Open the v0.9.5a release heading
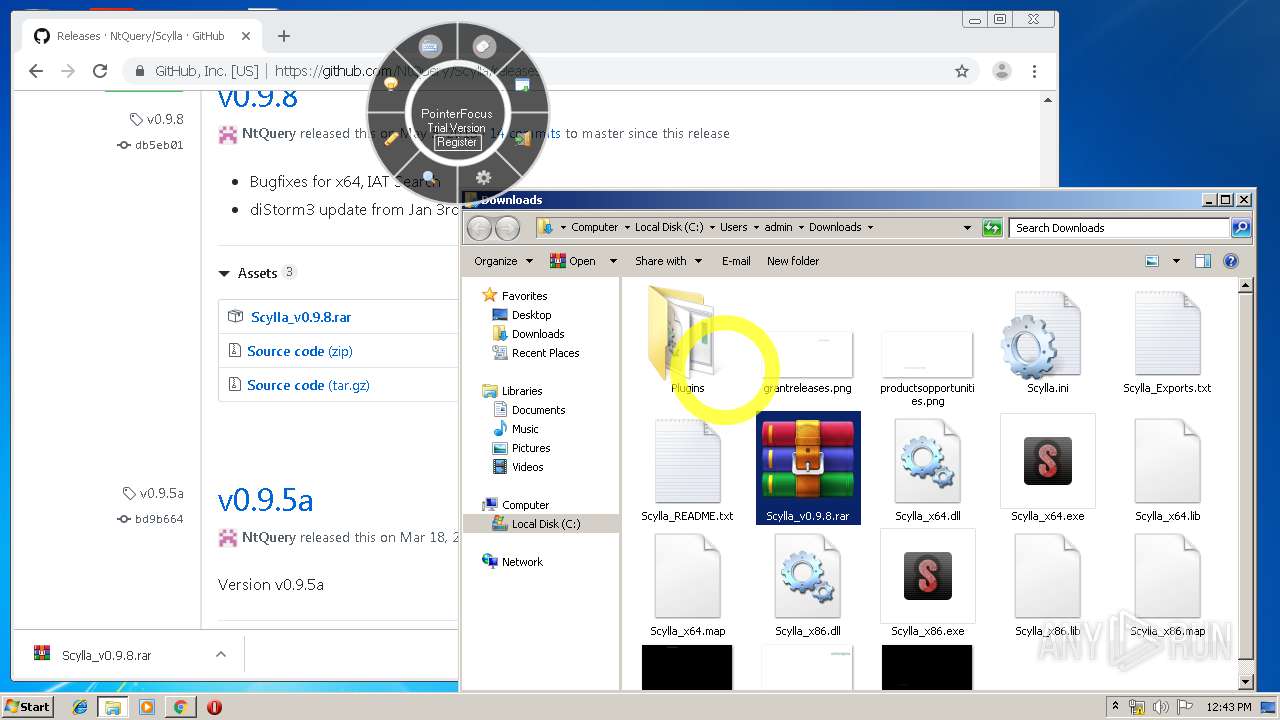Image resolution: width=1280 pixels, height=720 pixels. tap(265, 499)
